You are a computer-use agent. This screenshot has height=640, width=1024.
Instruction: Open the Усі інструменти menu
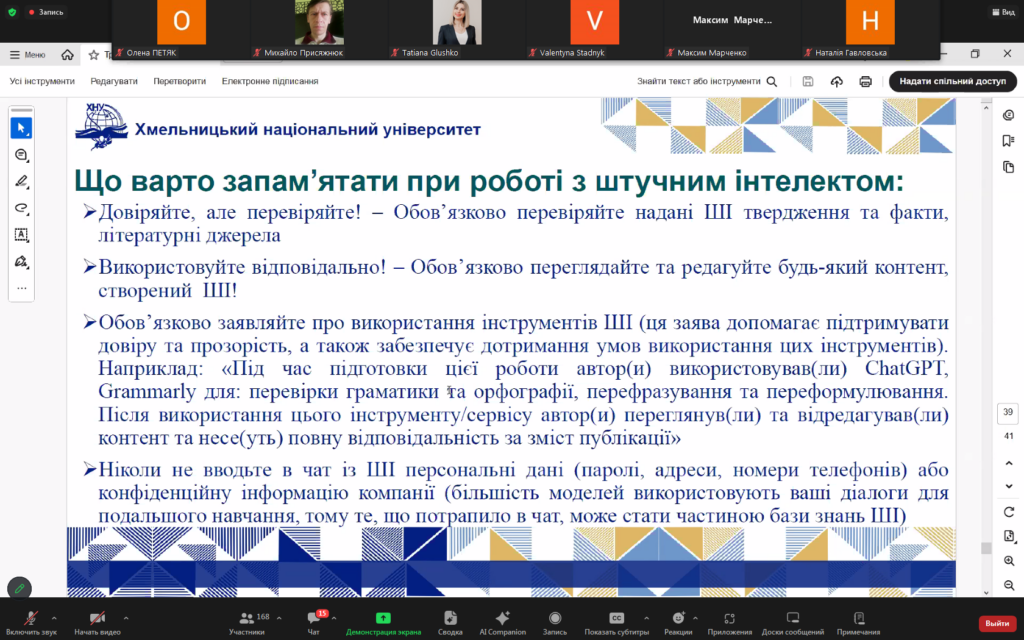click(42, 81)
